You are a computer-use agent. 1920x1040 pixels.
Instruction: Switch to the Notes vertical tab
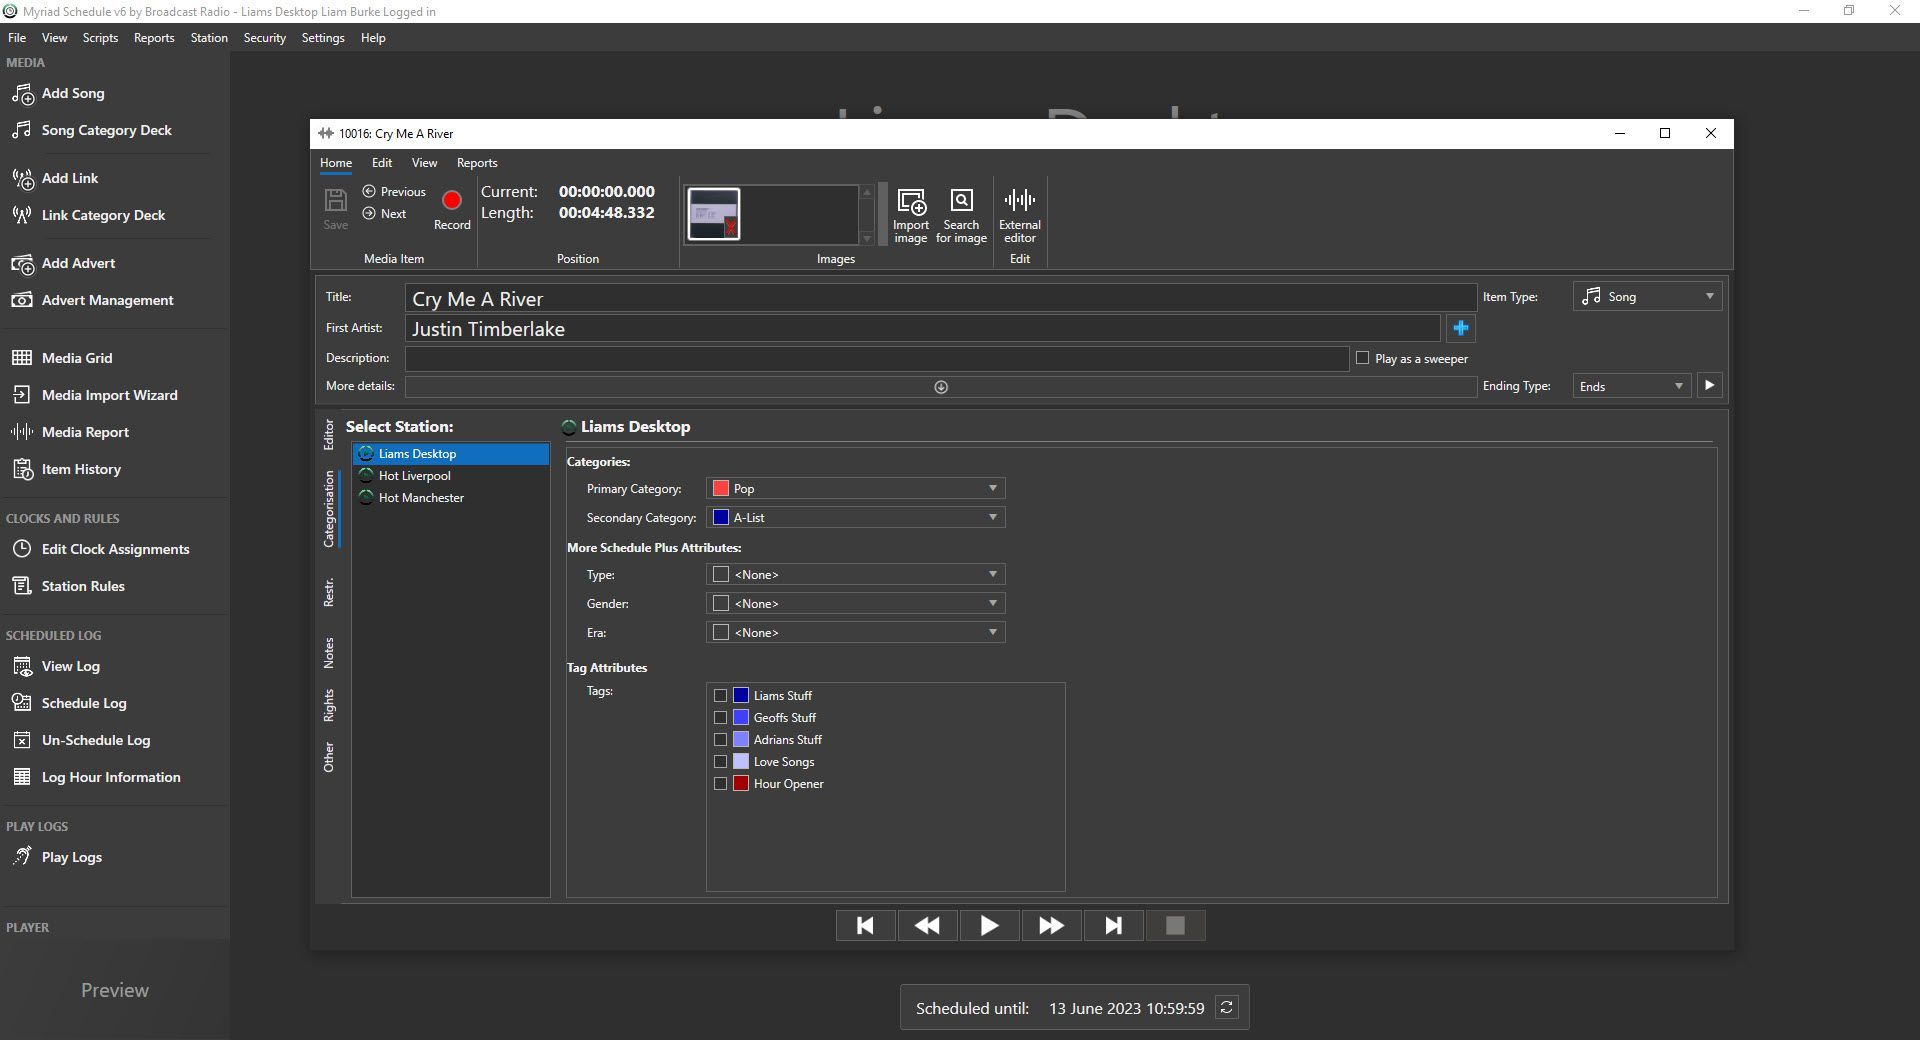(x=328, y=653)
